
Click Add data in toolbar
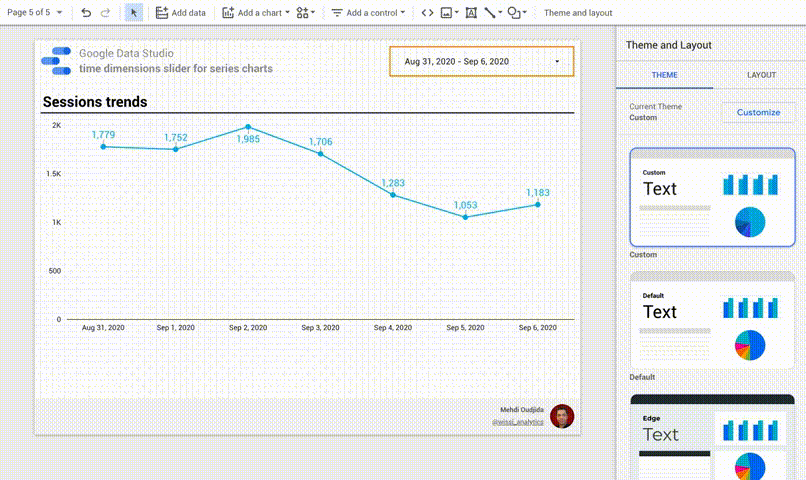tap(181, 13)
